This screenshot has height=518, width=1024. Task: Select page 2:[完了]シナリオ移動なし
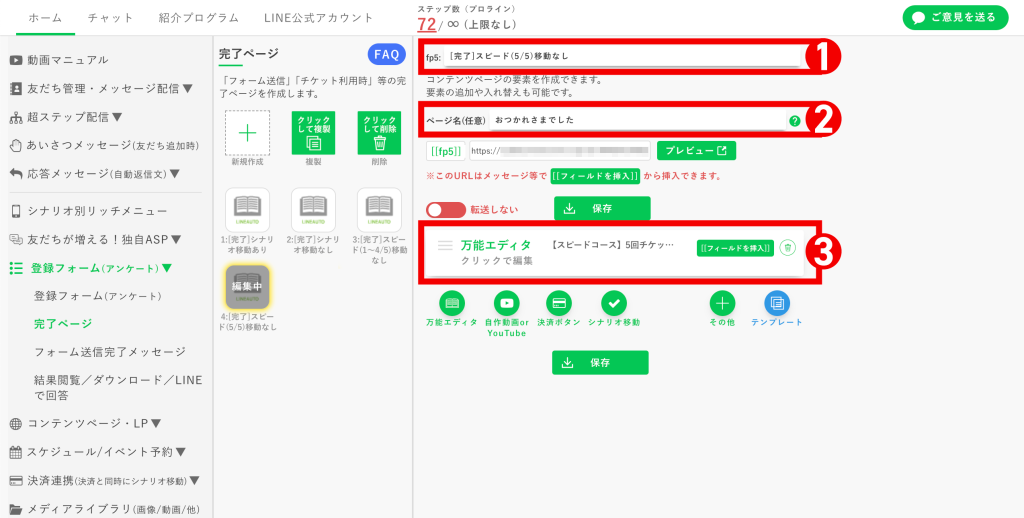(x=313, y=210)
